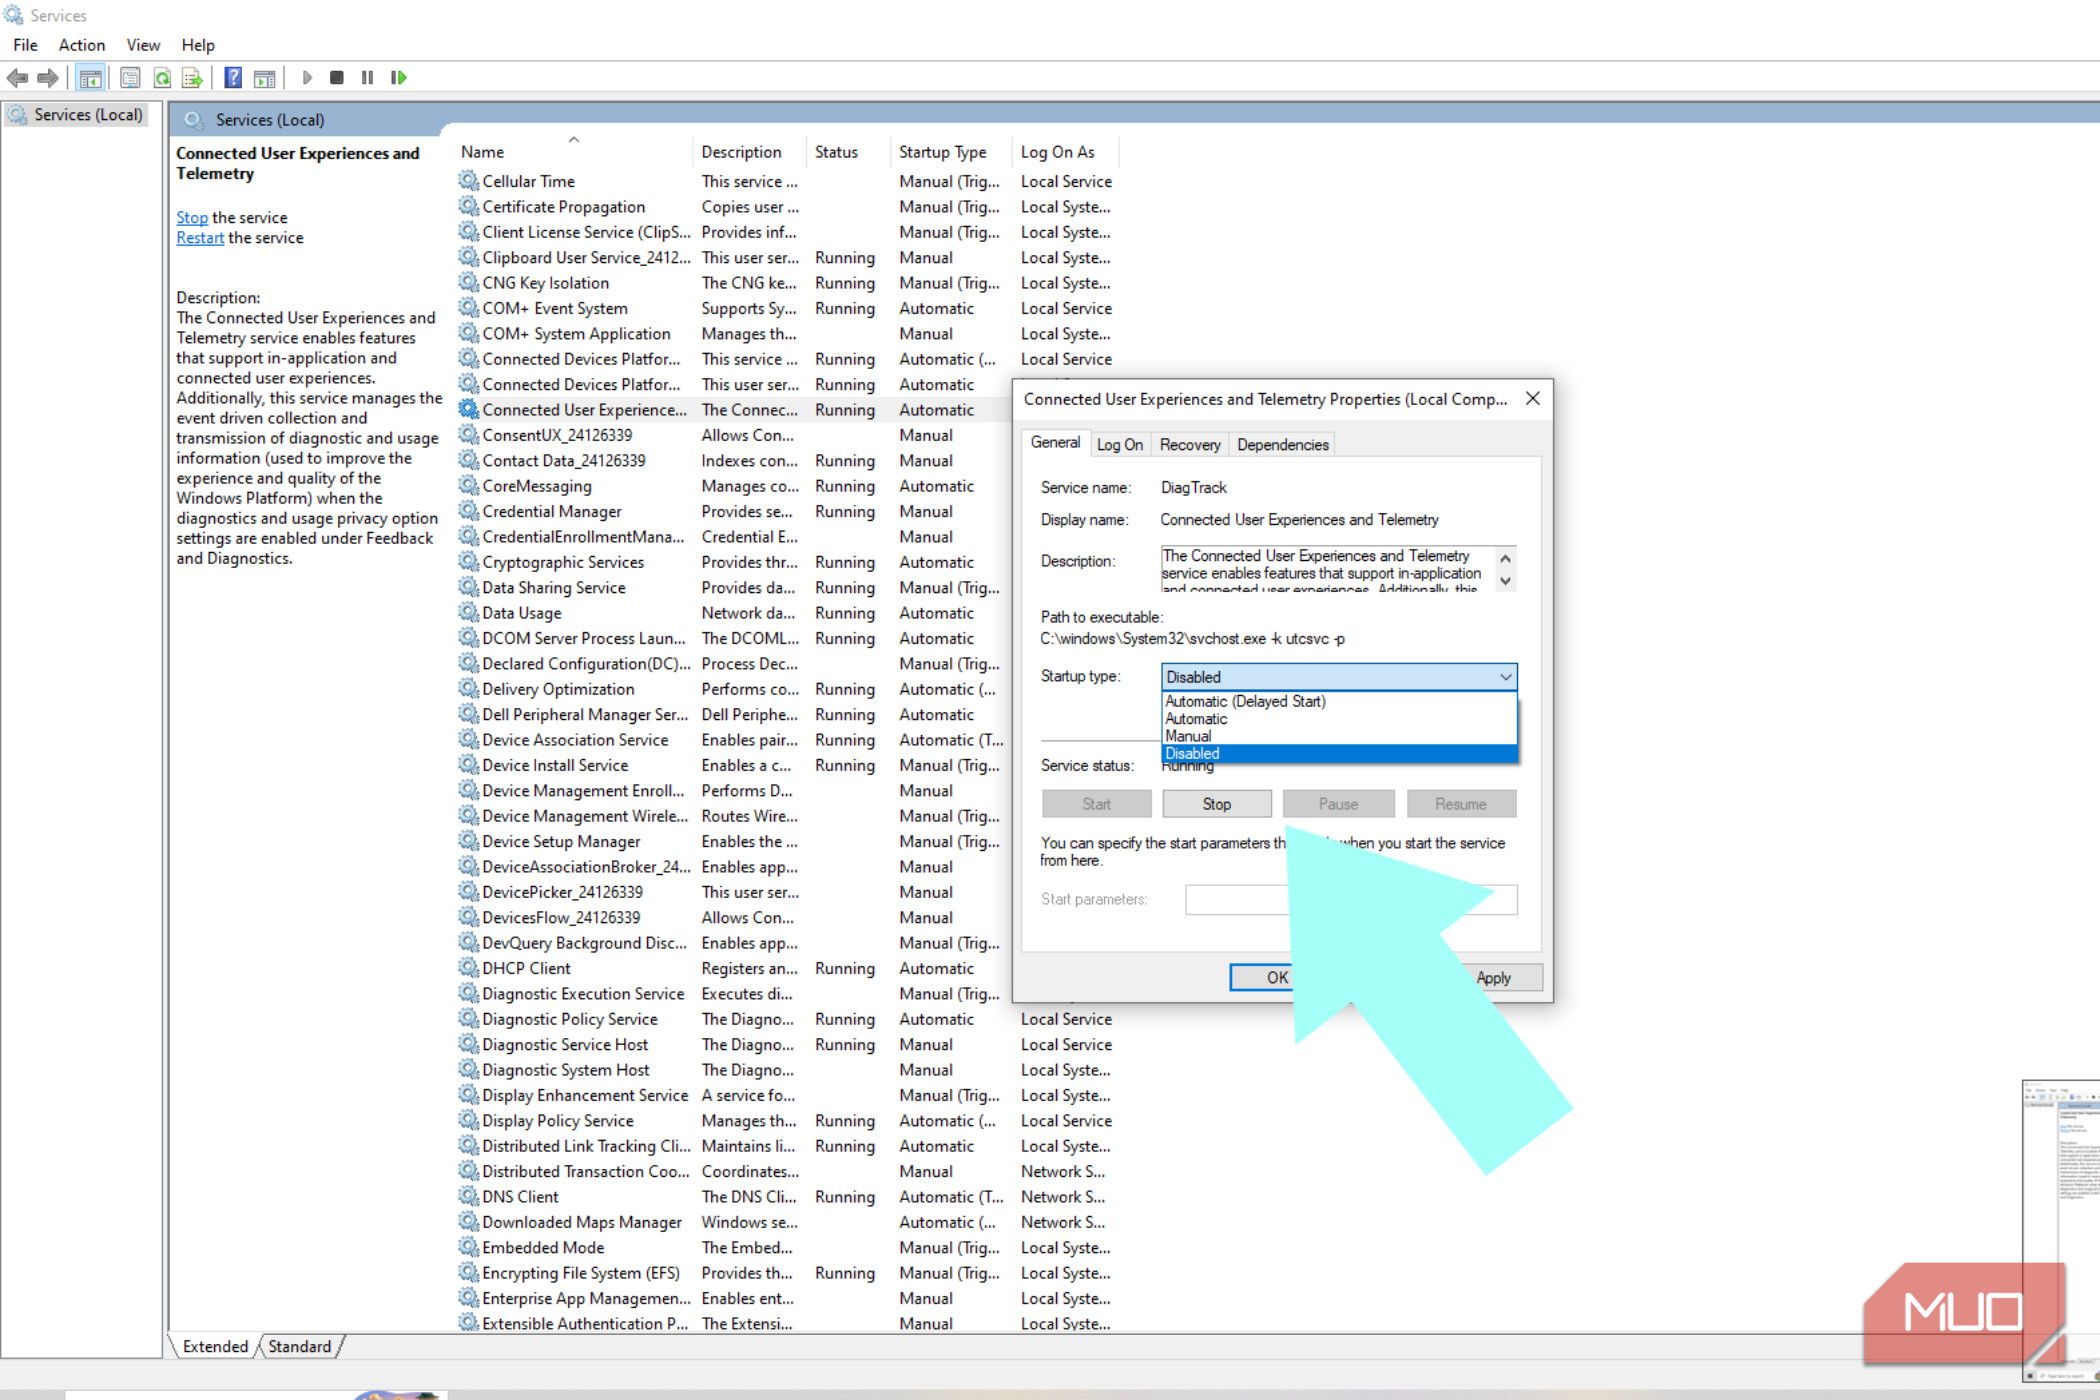The image size is (2100, 1400).
Task: Select the General tab in Properties dialog
Action: click(x=1055, y=442)
